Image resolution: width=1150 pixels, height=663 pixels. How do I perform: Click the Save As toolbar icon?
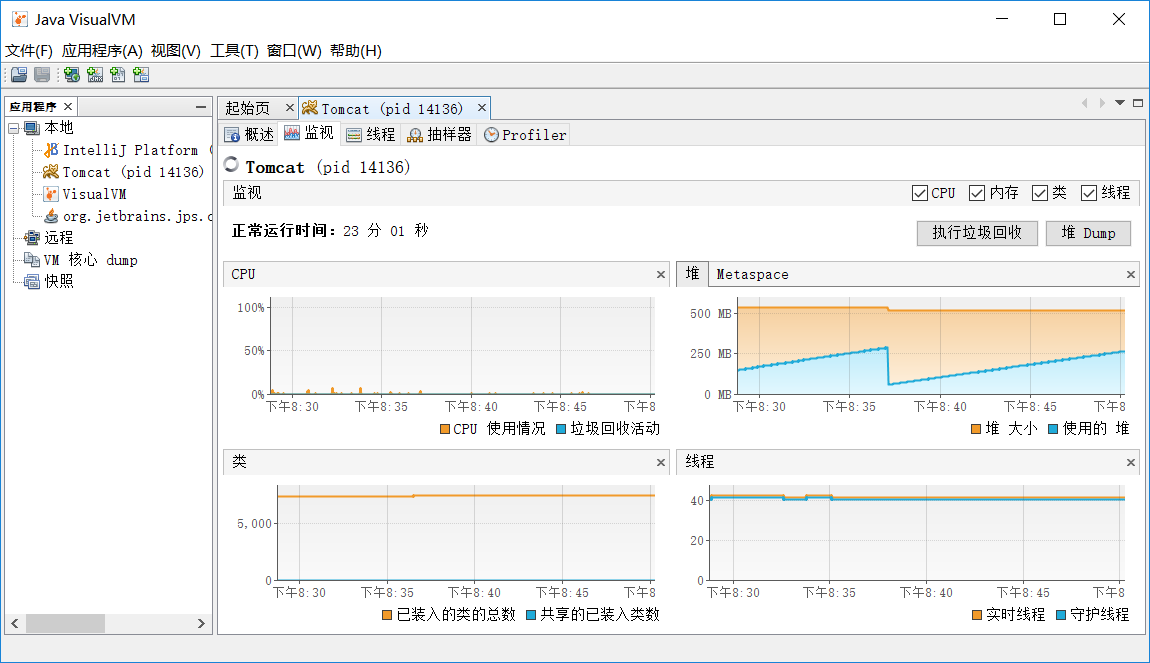43,74
